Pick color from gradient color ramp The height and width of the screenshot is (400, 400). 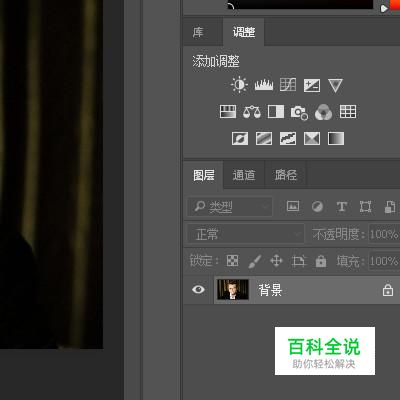coord(300,4)
